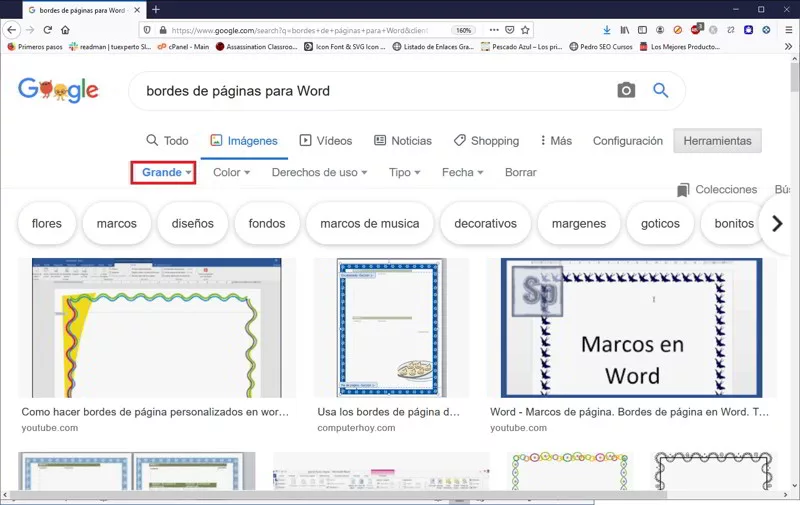This screenshot has width=800, height=505.
Task: Open the Derechos de uso dropdown
Action: (319, 172)
